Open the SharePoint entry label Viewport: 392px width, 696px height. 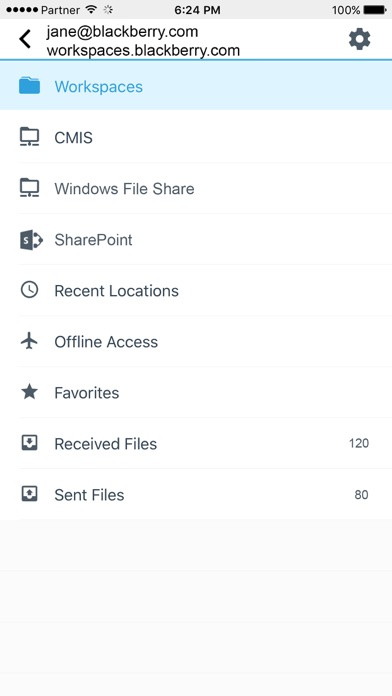point(93,240)
